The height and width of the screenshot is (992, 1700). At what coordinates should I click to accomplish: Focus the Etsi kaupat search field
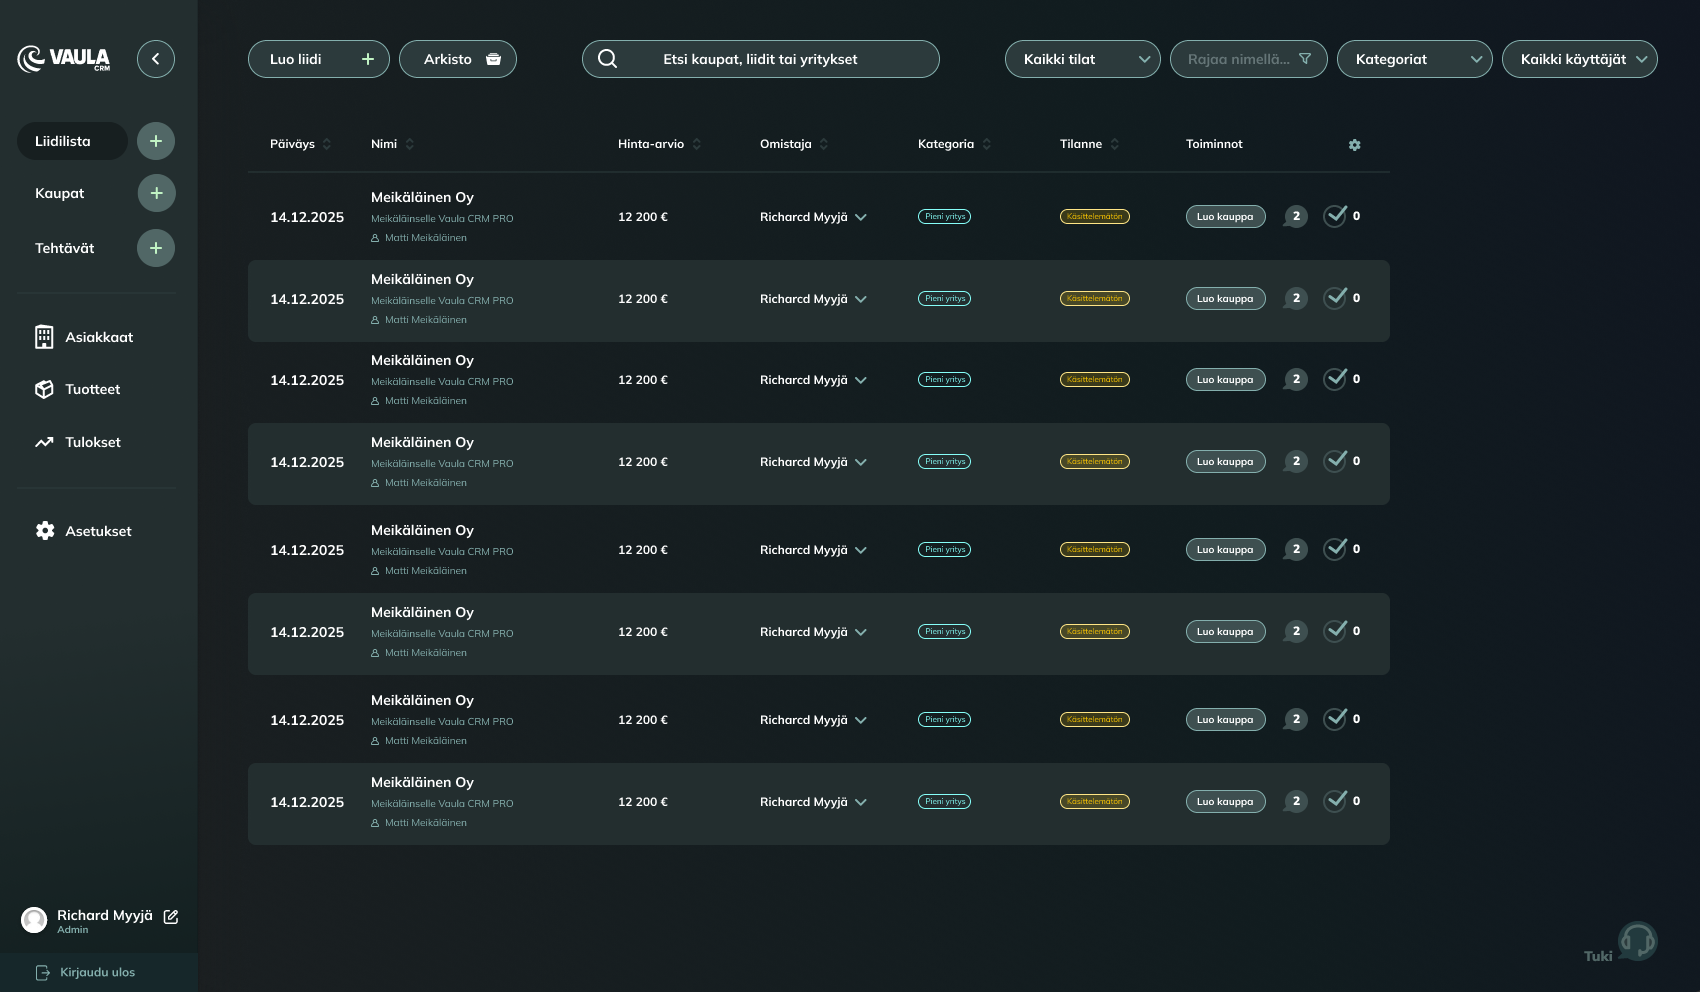[x=760, y=59]
